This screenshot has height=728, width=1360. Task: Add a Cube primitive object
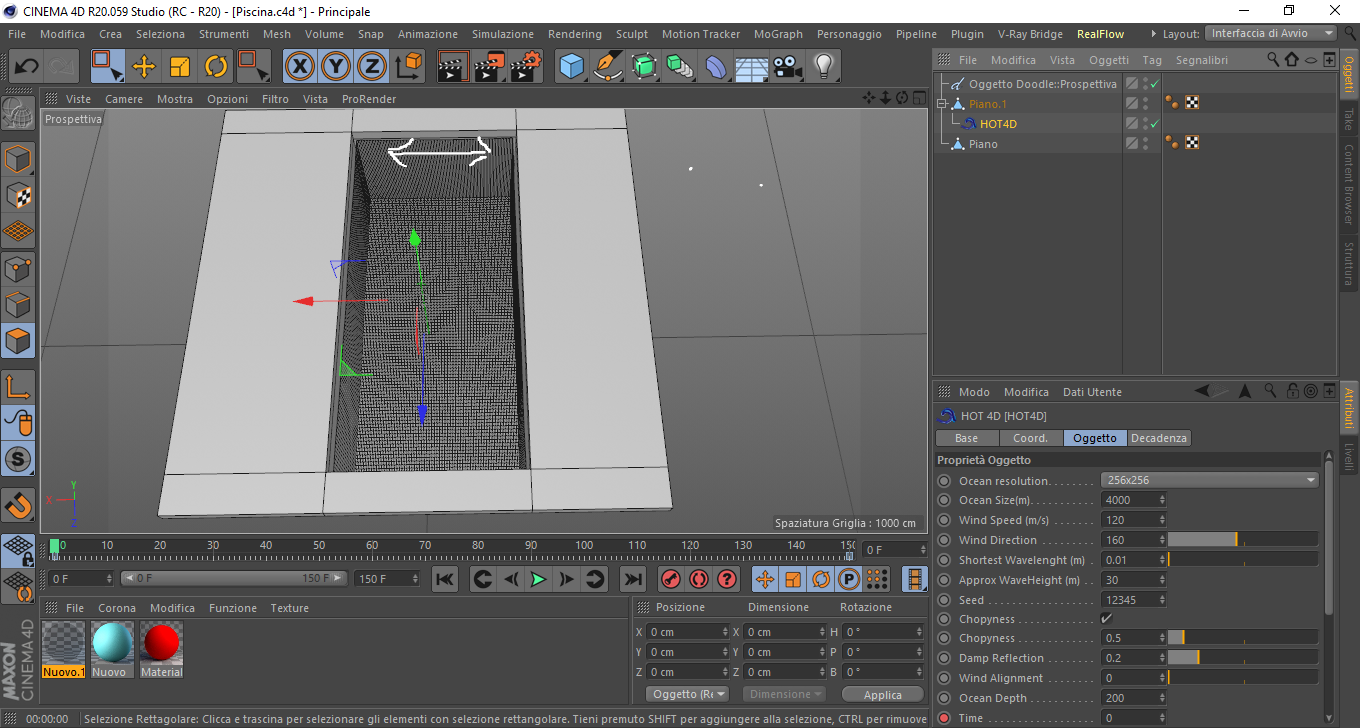[572, 67]
